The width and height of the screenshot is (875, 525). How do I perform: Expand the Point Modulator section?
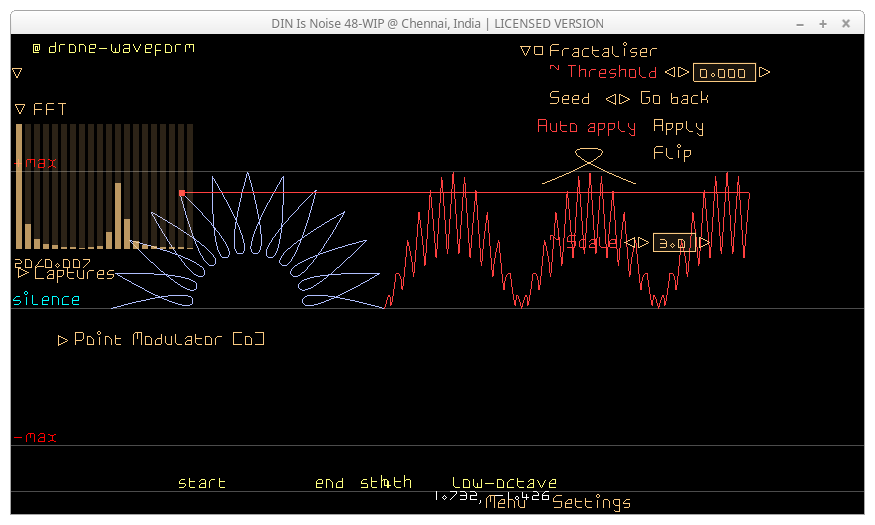click(x=63, y=340)
